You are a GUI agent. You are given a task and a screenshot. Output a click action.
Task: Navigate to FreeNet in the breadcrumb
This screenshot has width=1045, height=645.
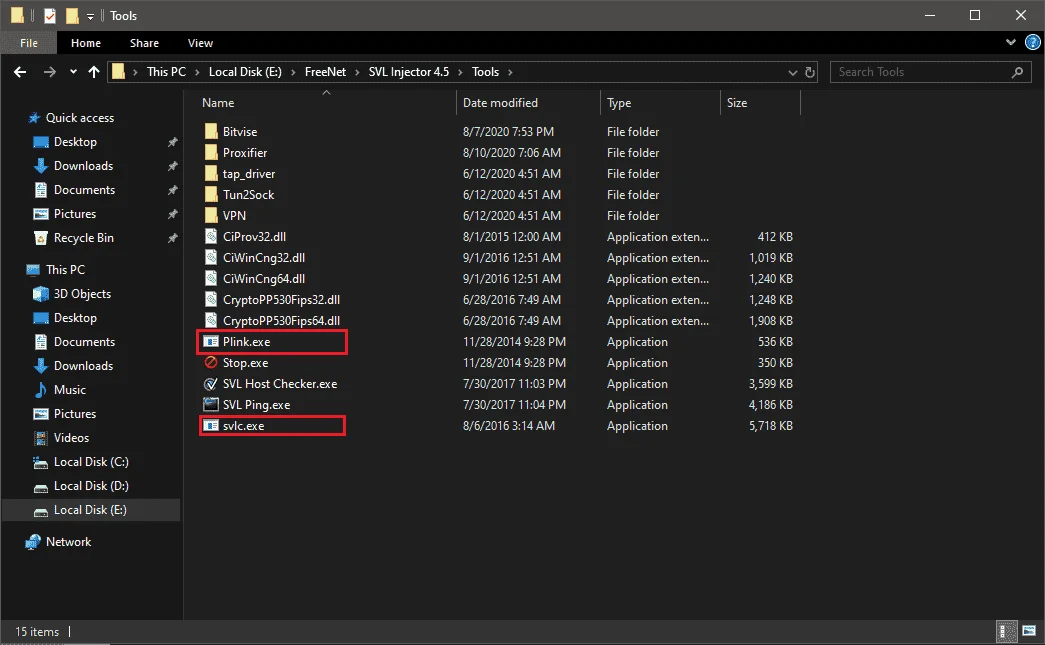[325, 72]
